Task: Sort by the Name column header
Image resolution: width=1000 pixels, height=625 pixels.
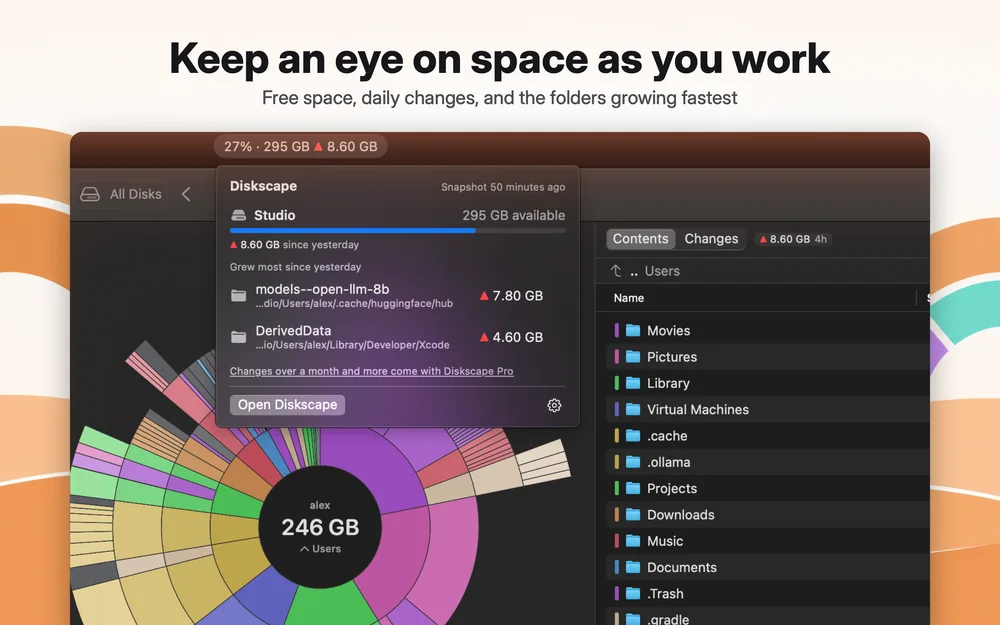Action: coord(629,298)
